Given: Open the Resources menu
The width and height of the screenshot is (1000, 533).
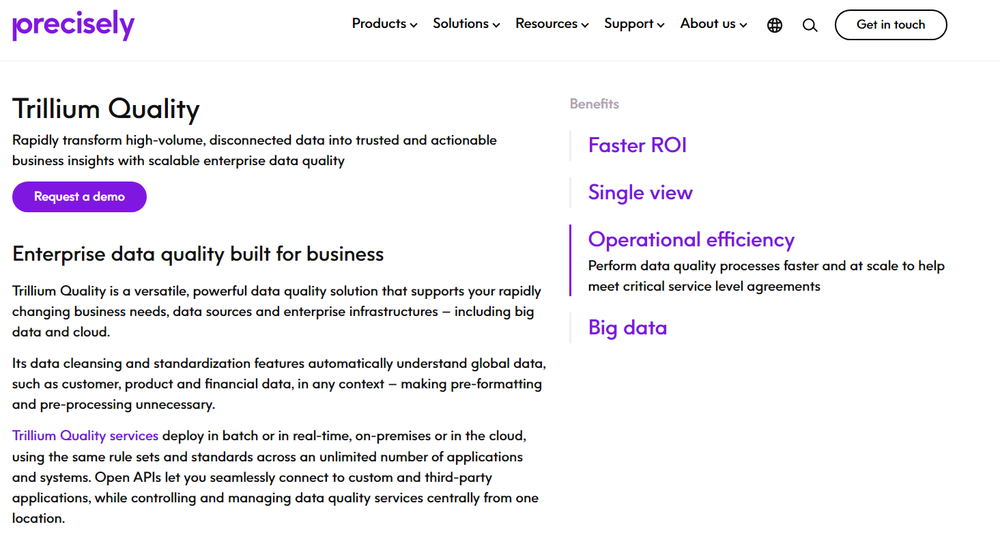Looking at the screenshot, I should 552,24.
